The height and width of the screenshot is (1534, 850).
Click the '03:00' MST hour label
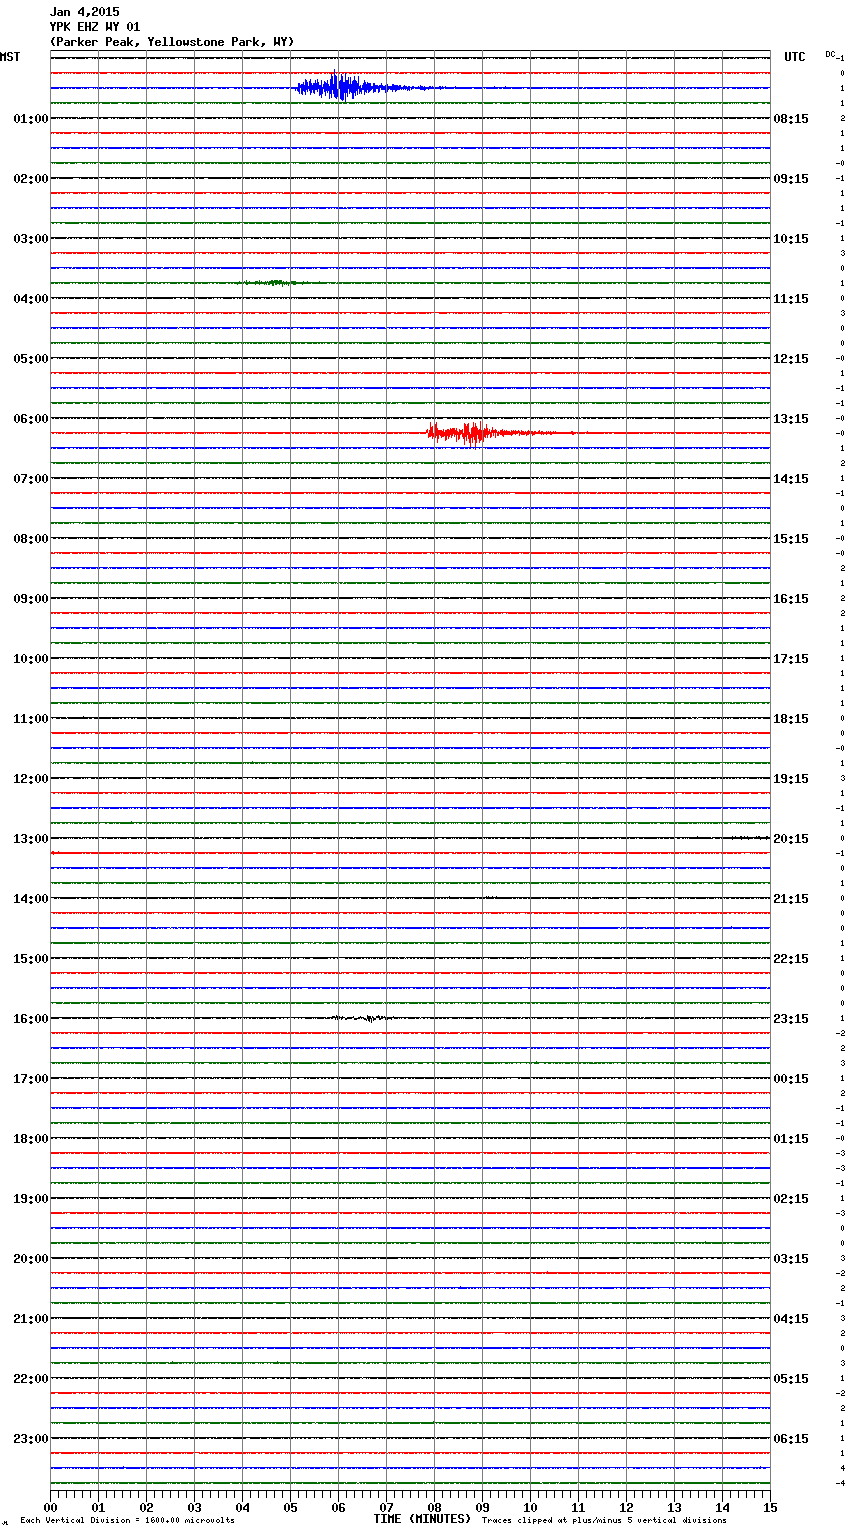point(30,239)
